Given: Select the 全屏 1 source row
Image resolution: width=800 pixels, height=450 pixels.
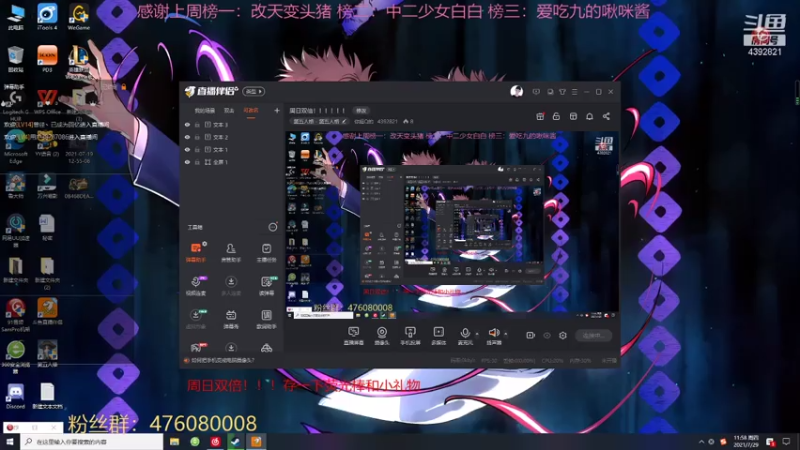Looking at the screenshot, I should [232, 162].
